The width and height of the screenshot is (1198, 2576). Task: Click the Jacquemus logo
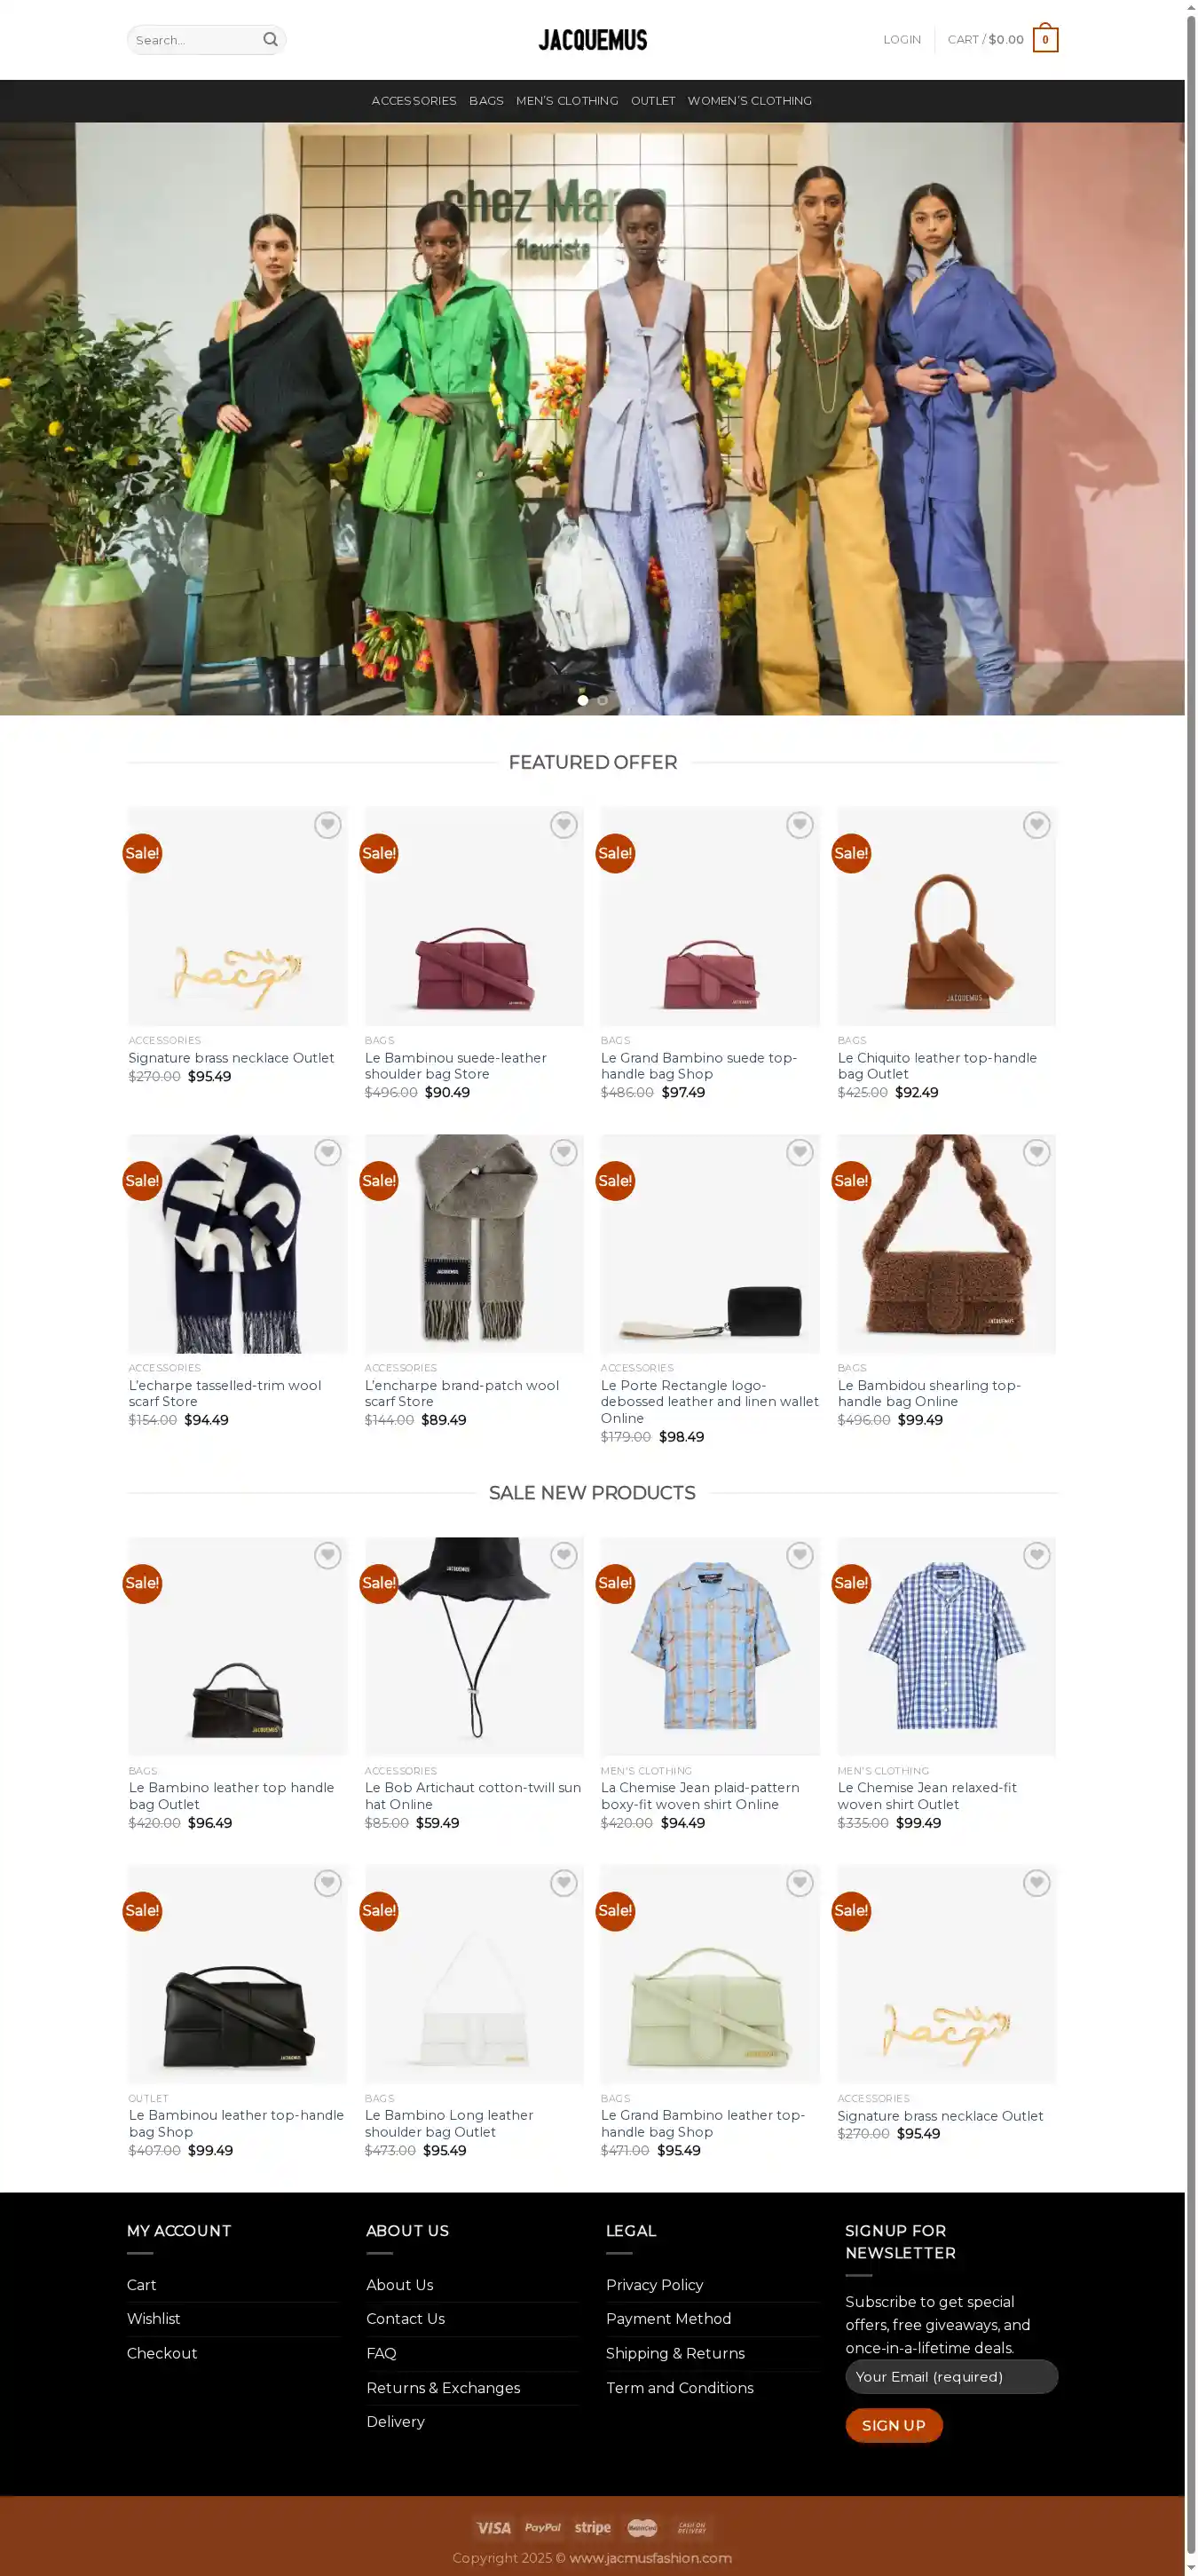point(593,40)
